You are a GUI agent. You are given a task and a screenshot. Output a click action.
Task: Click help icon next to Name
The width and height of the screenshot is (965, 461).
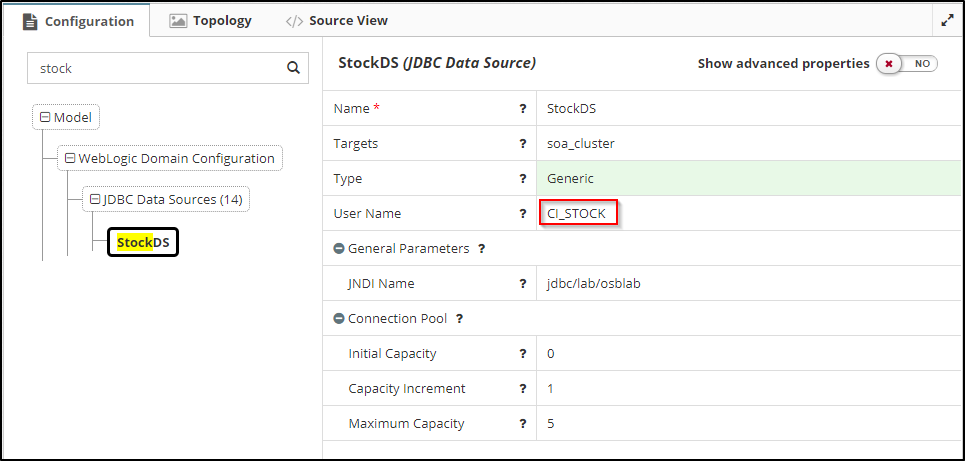pyautogui.click(x=522, y=108)
